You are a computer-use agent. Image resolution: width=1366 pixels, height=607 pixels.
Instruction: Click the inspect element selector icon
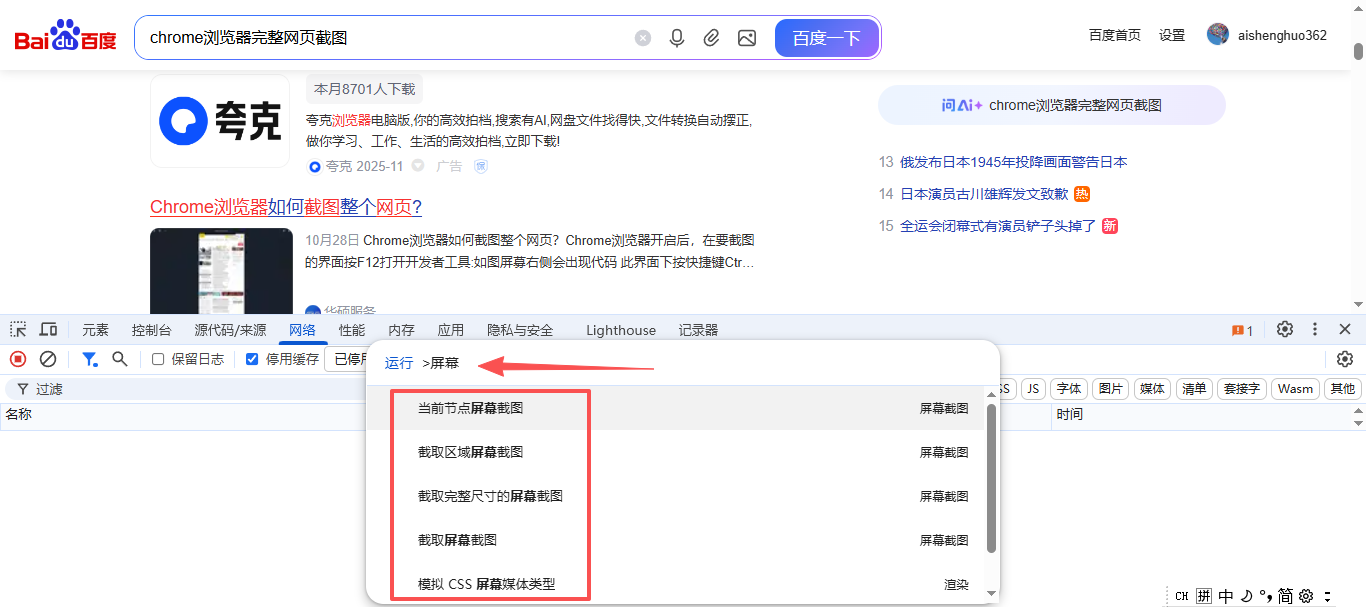18,330
